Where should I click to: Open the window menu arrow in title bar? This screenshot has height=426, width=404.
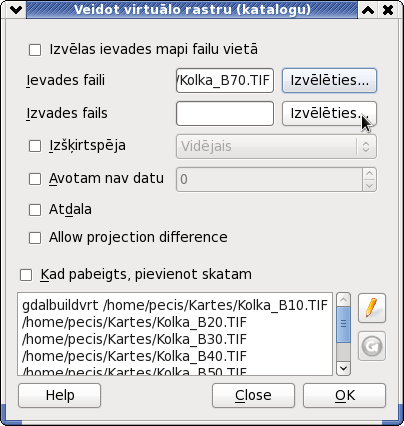(16, 10)
